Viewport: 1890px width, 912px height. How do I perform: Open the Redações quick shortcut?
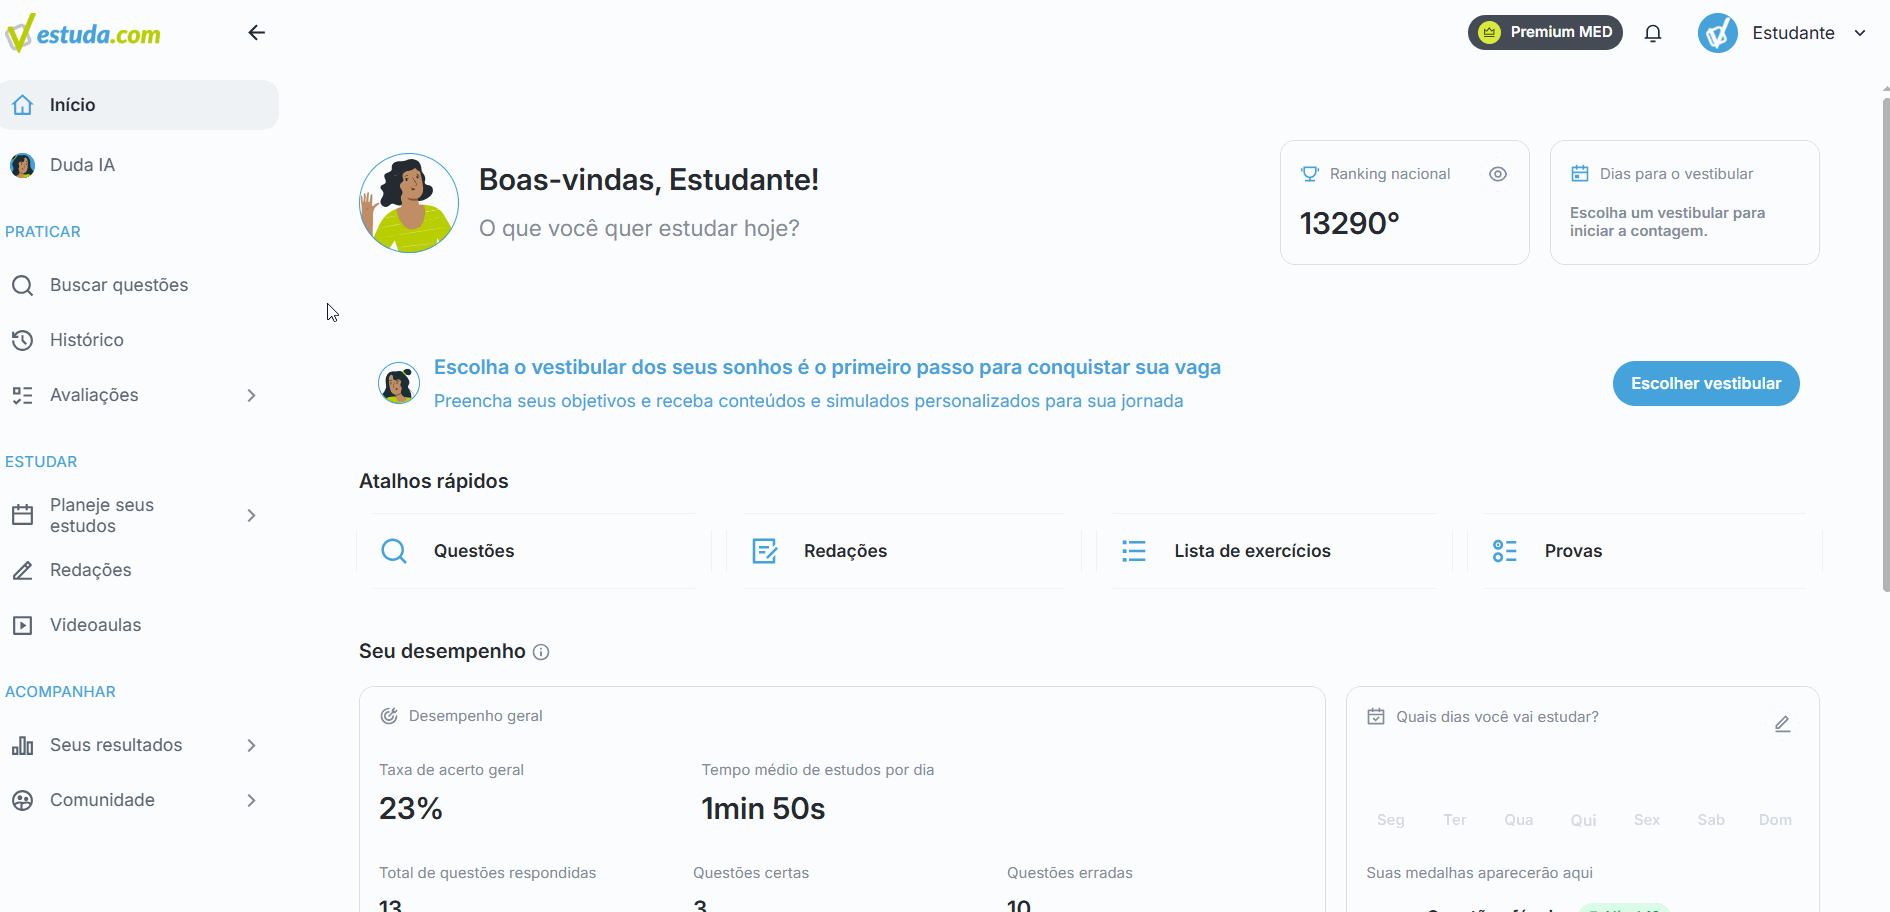(x=904, y=551)
